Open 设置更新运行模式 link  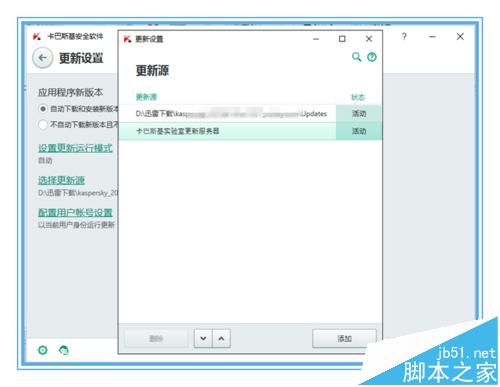tap(75, 148)
